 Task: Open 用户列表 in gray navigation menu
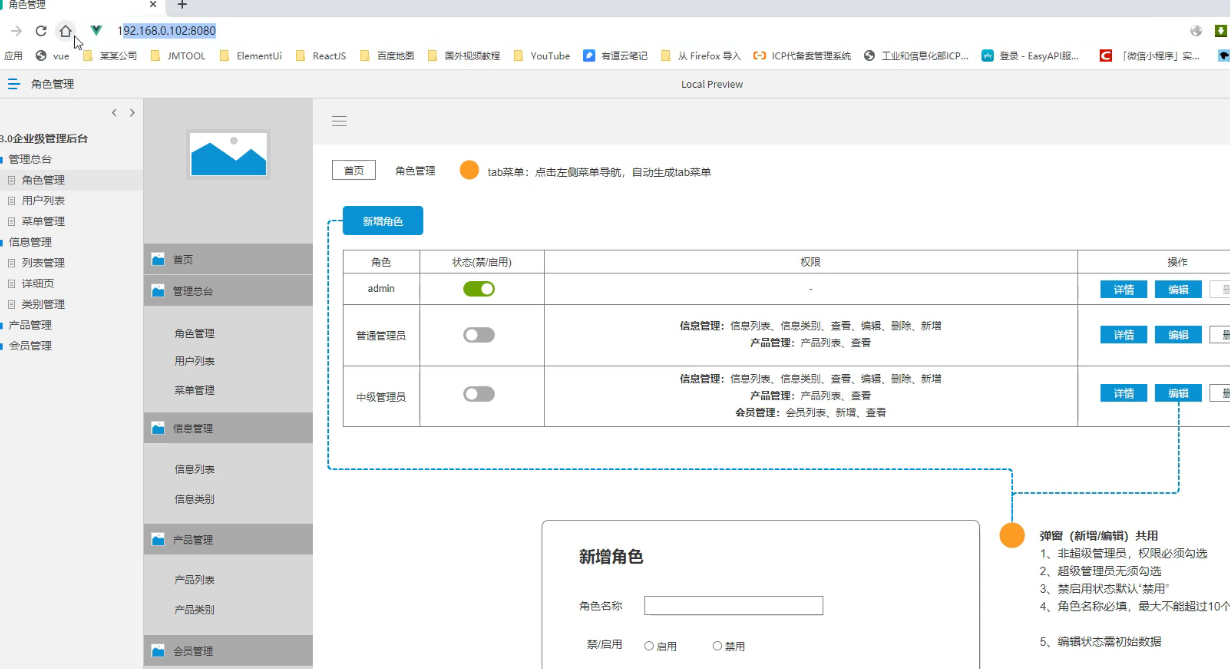point(195,361)
